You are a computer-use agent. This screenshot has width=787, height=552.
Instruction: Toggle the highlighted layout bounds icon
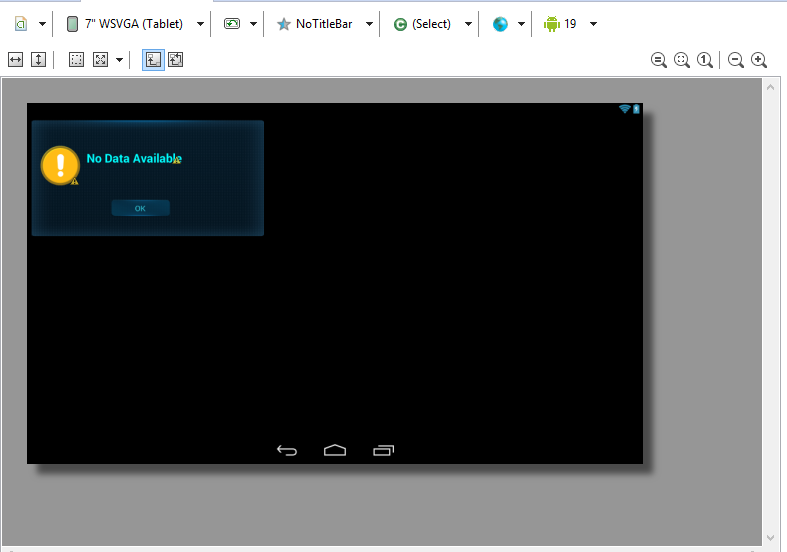click(x=153, y=60)
